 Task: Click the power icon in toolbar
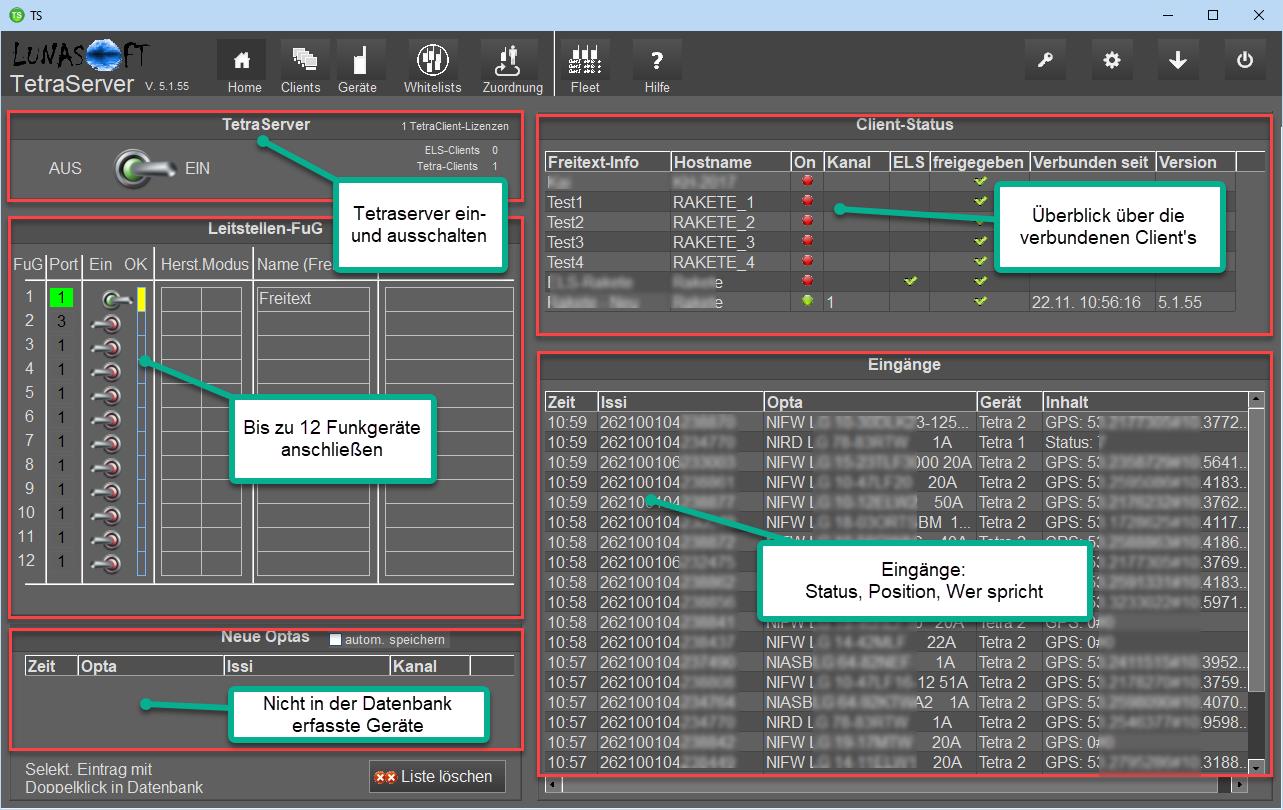(x=1245, y=60)
